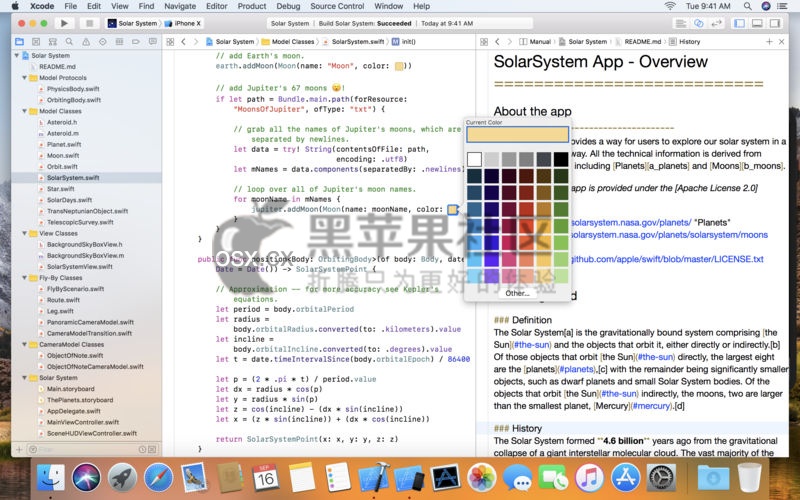Switch to the Standard editor
The width and height of the screenshot is (800, 500).
[681, 23]
